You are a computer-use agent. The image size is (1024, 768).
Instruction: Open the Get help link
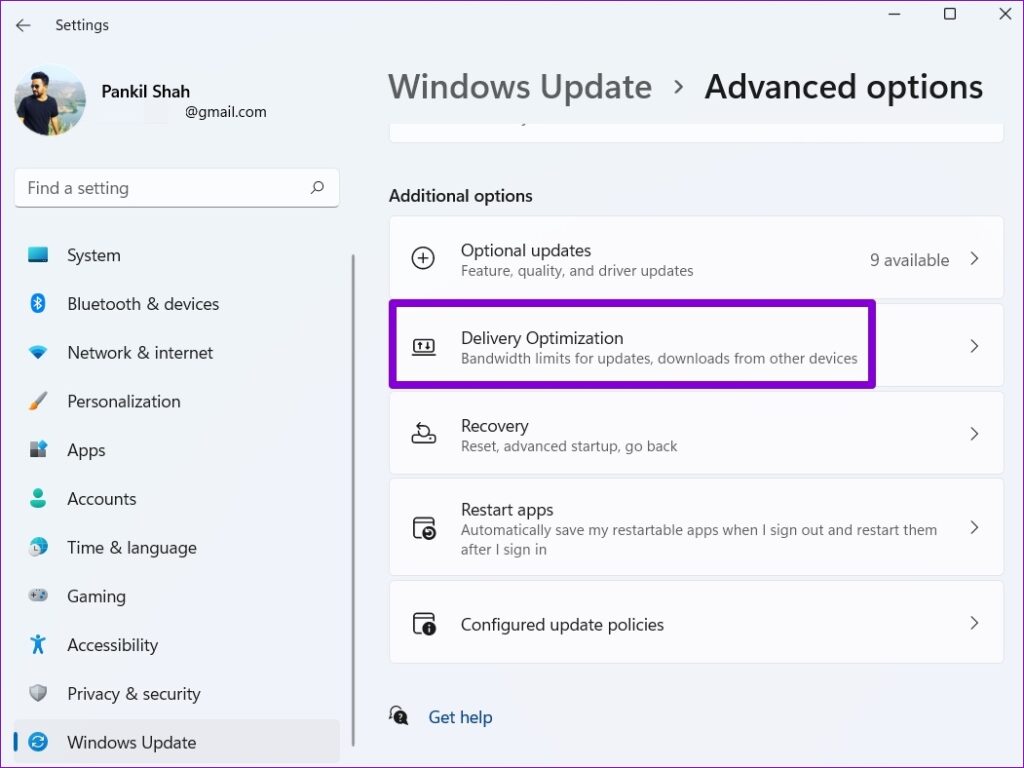pos(460,717)
